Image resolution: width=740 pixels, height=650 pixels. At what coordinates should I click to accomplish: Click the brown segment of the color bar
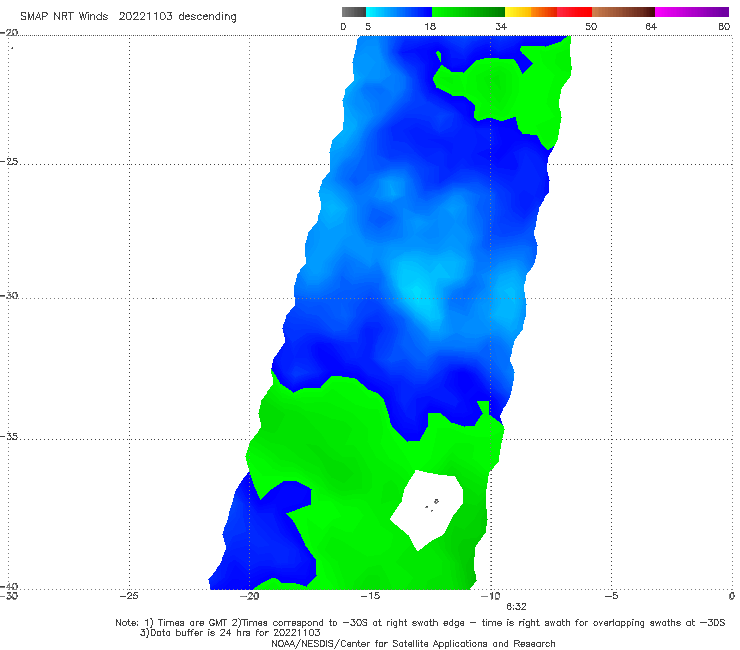623,12
